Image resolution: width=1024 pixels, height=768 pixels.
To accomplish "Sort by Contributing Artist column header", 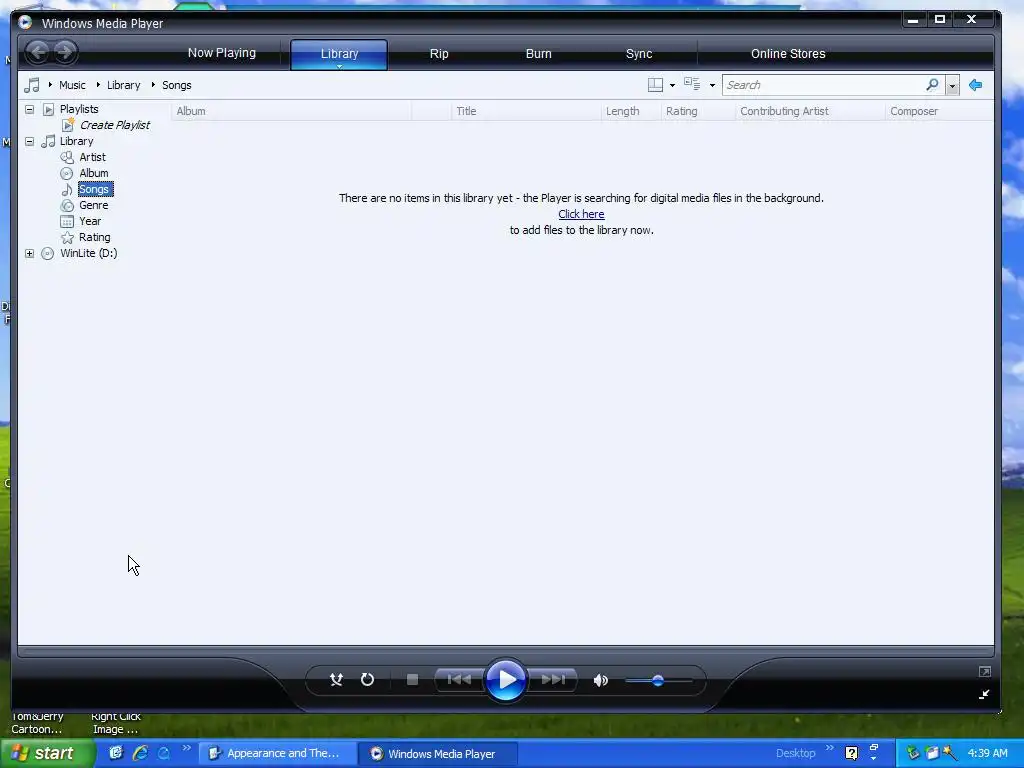I will pos(810,111).
